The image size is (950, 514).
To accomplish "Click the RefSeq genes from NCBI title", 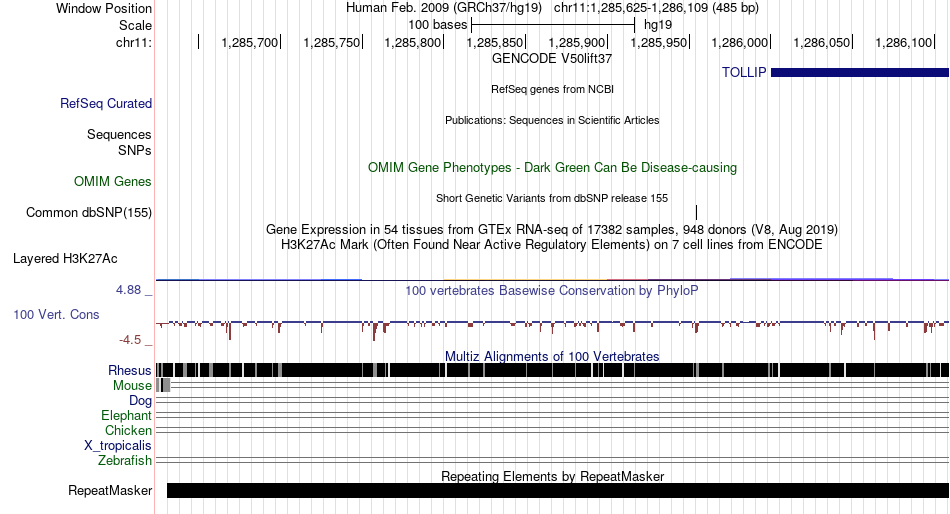I will coord(552,89).
